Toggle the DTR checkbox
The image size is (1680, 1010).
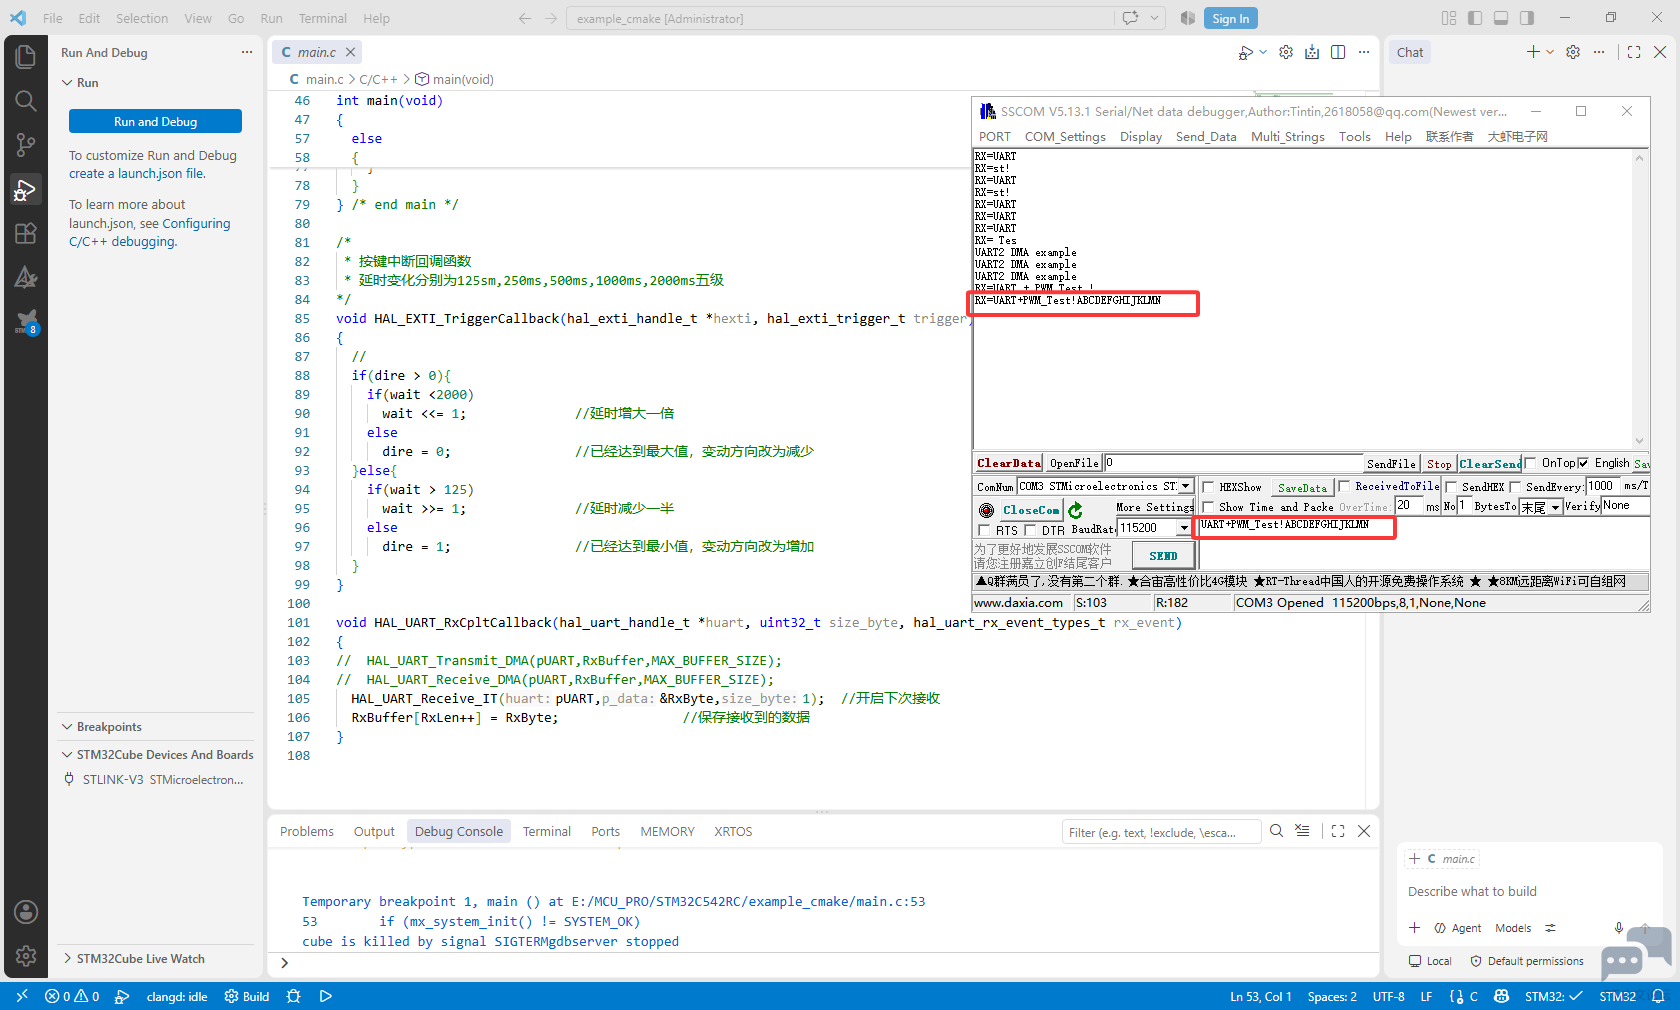pos(1030,530)
